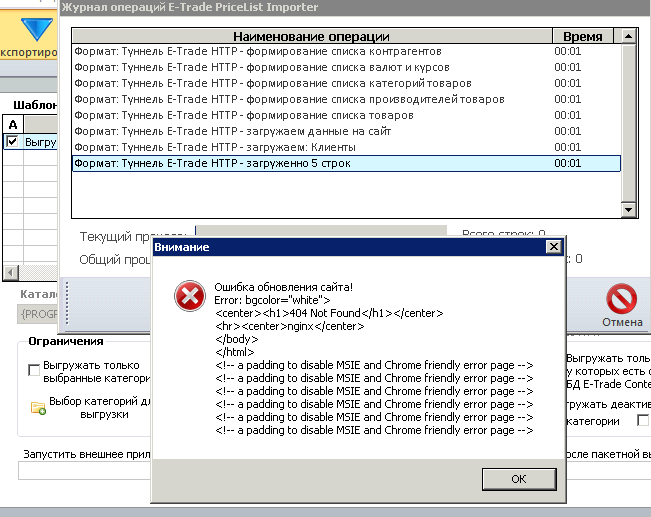Image resolution: width=651 pixels, height=517 pixels.
Task: Select row формирование списка производителей товаров
Action: click(x=346, y=99)
